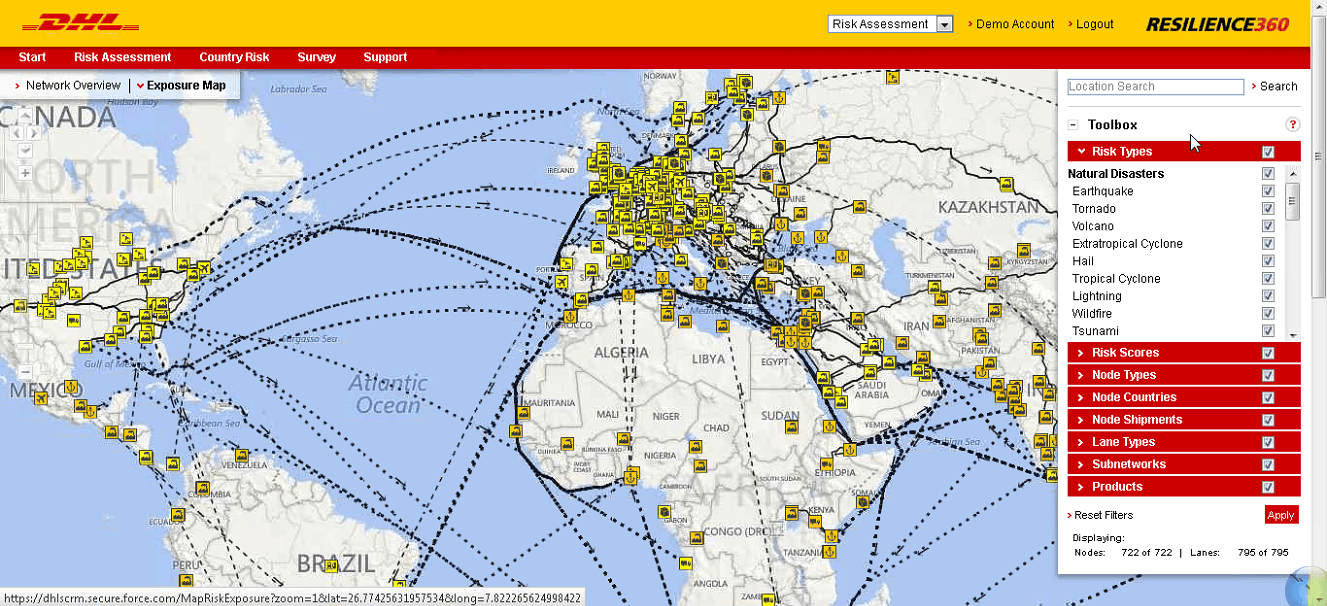Select the factory node in Sudan
This screenshot has height=606, width=1327.
[x=793, y=427]
